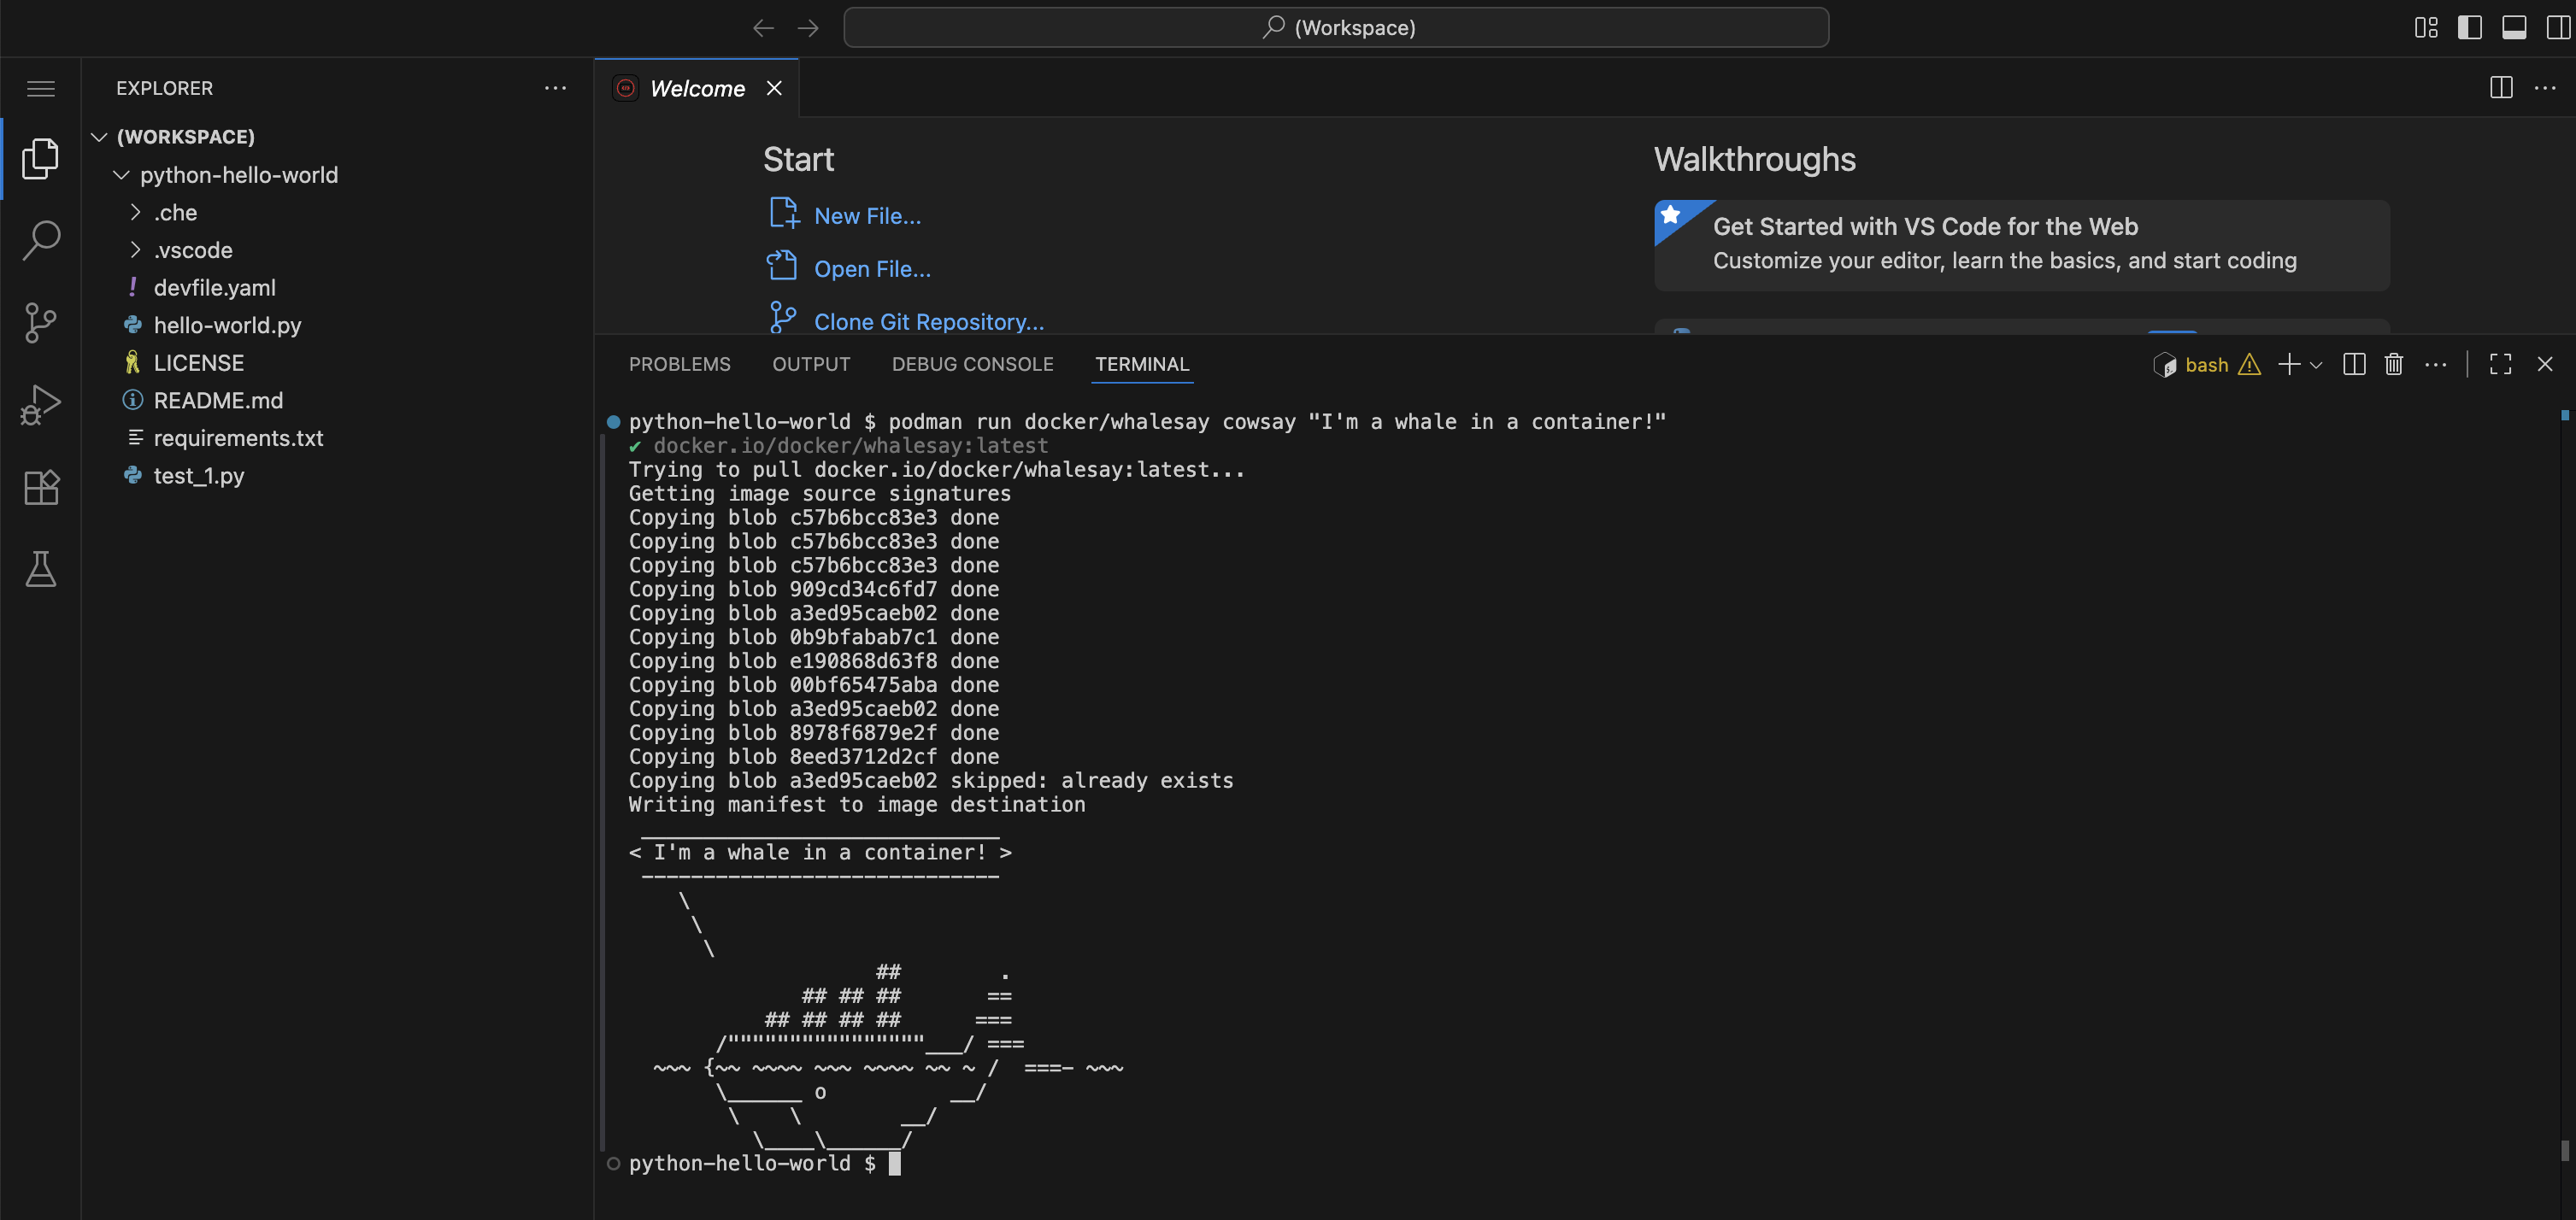
Task: Click the terminal scrollbar thumb
Action: [x=2564, y=1150]
